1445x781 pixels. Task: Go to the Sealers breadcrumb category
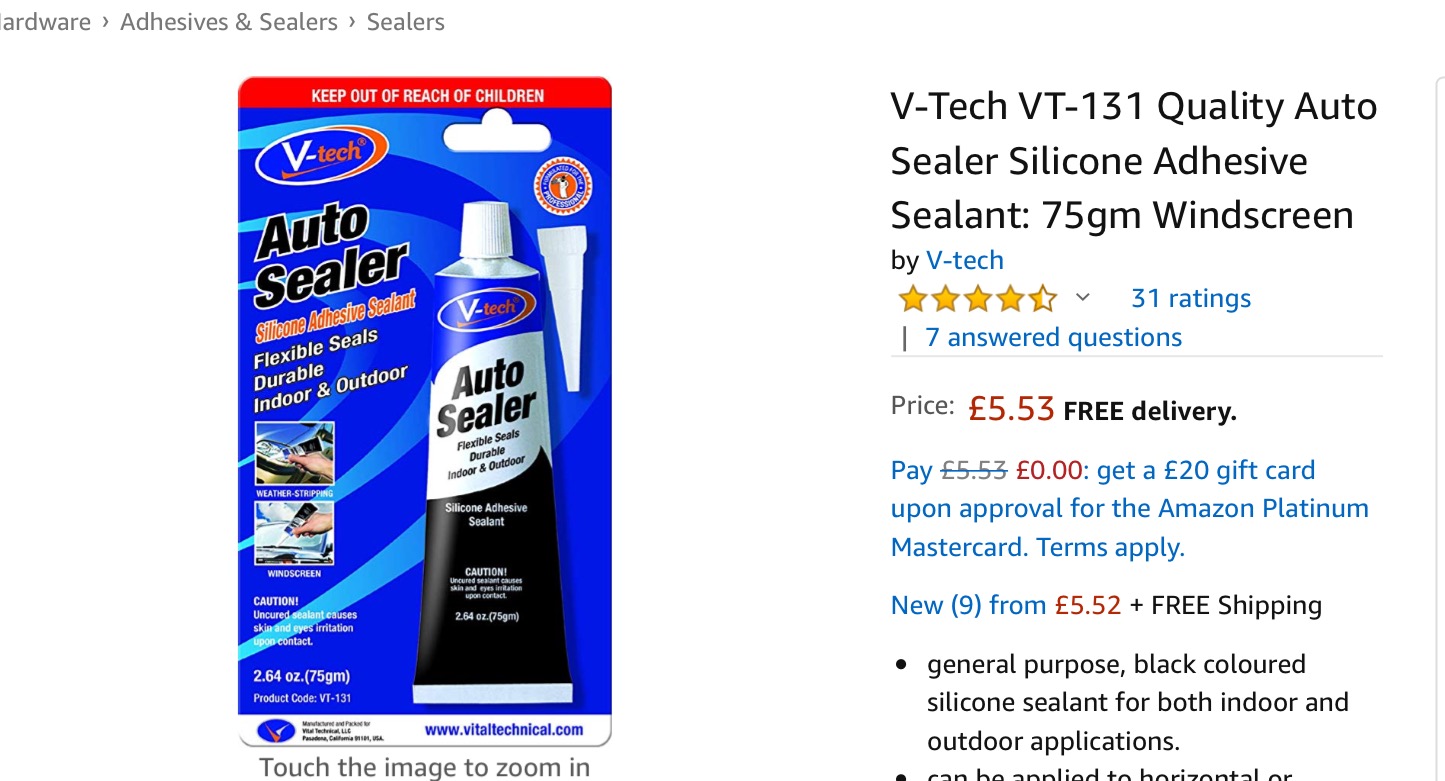coord(406,22)
